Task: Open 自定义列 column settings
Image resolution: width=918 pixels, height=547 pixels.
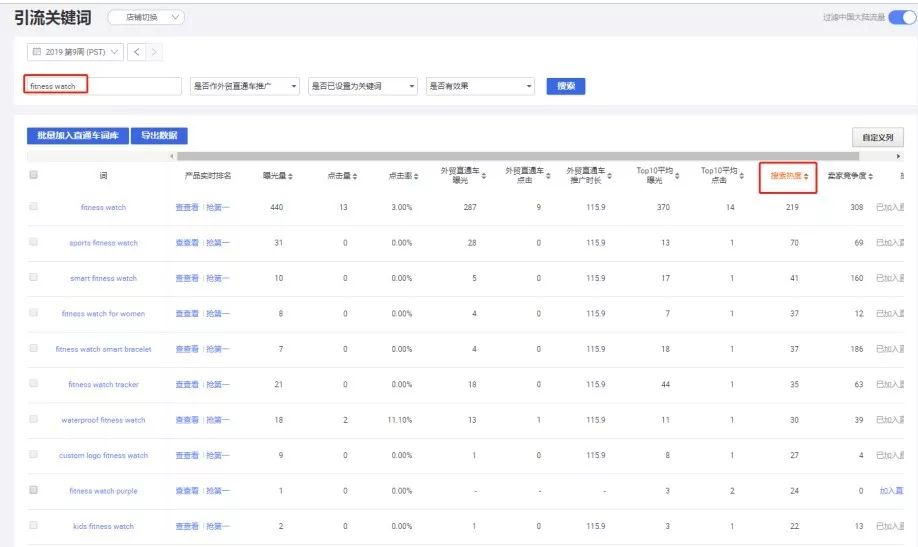Action: (x=878, y=138)
